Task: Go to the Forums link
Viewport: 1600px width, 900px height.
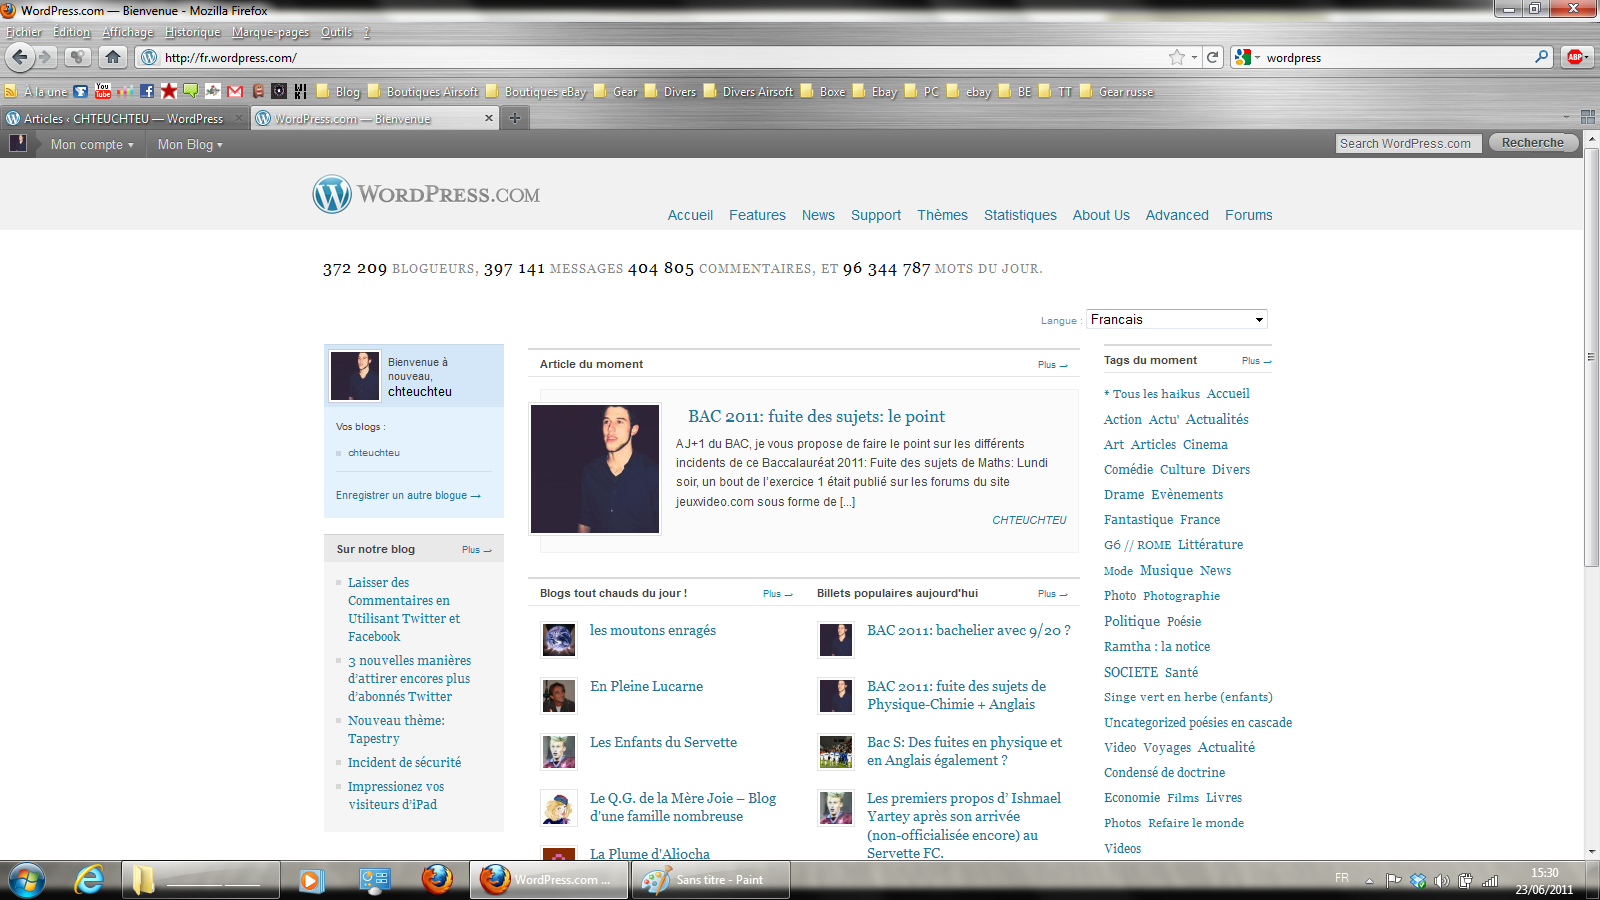Action: [x=1248, y=215]
